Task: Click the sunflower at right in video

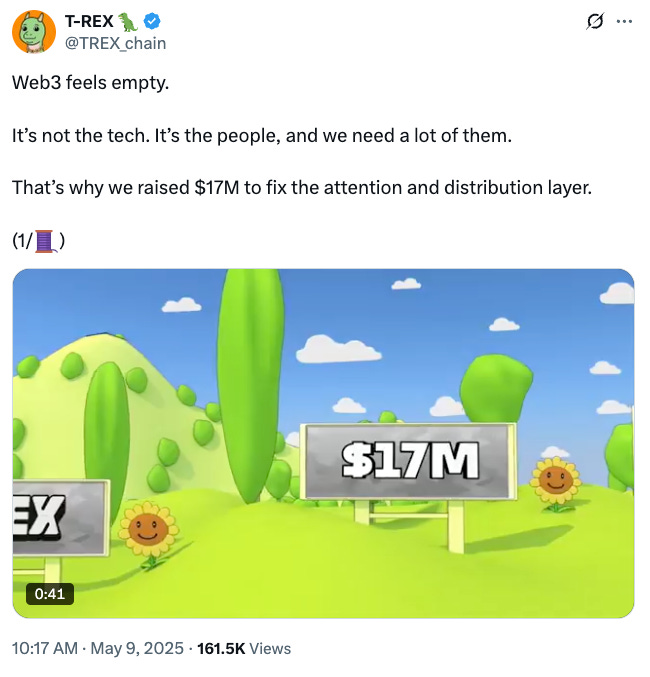Action: click(555, 482)
